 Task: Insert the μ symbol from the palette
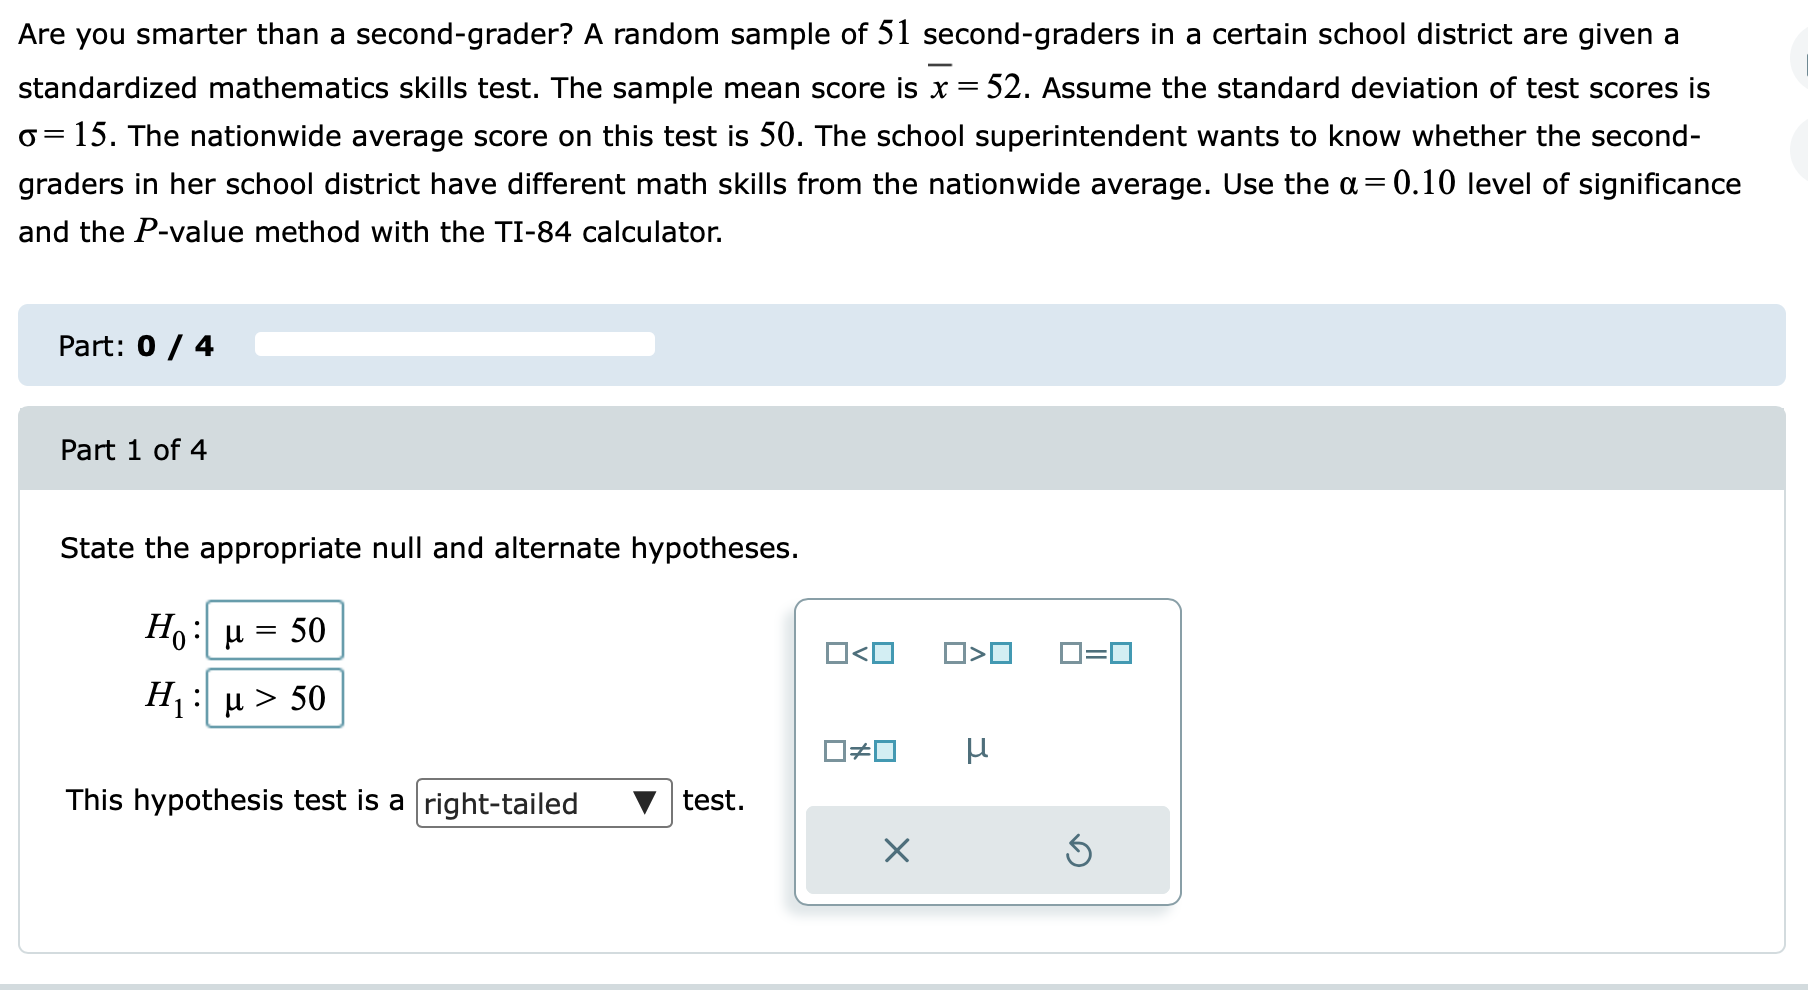click(x=978, y=748)
